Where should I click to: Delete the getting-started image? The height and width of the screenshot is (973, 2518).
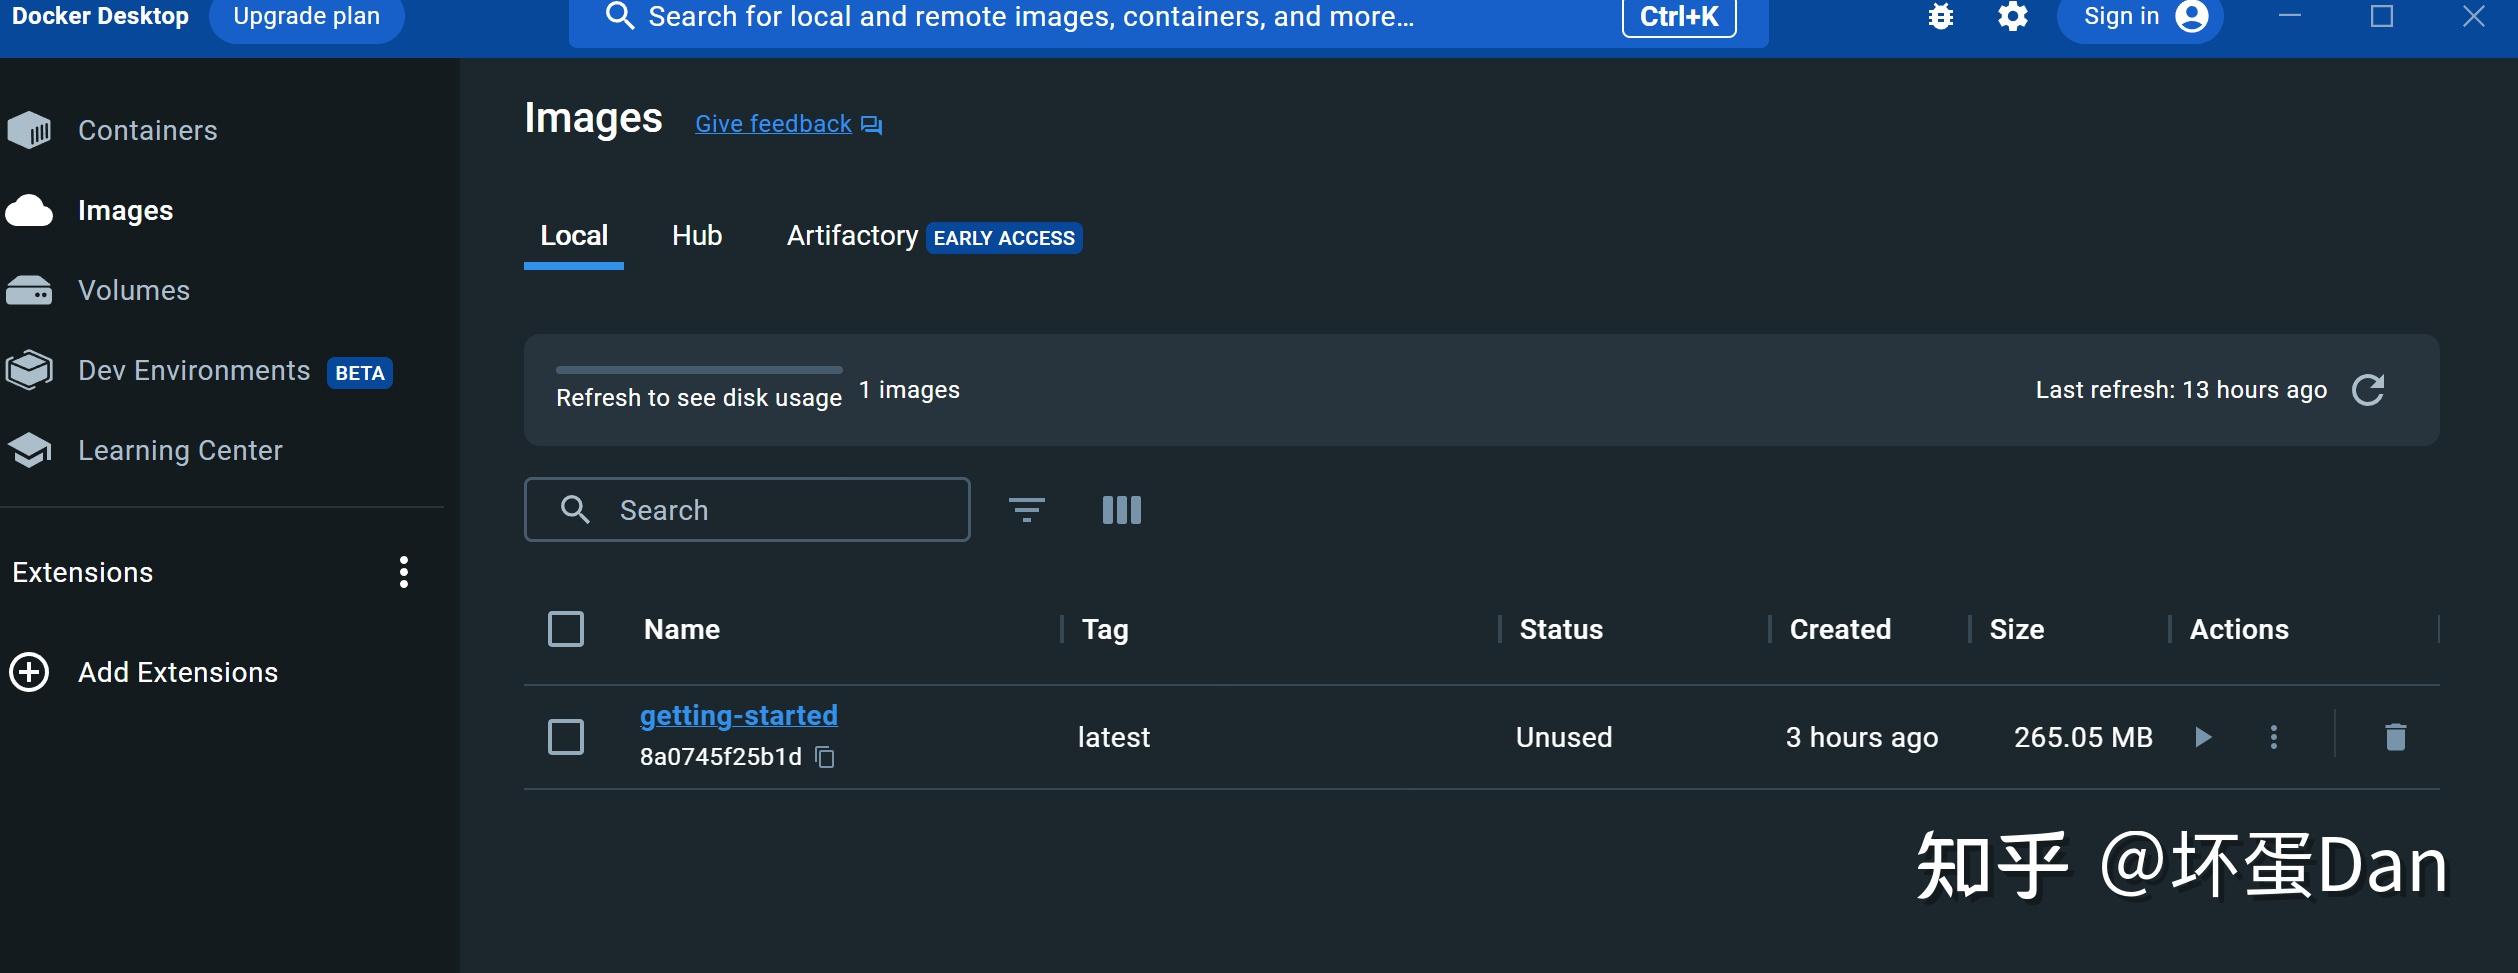2396,737
